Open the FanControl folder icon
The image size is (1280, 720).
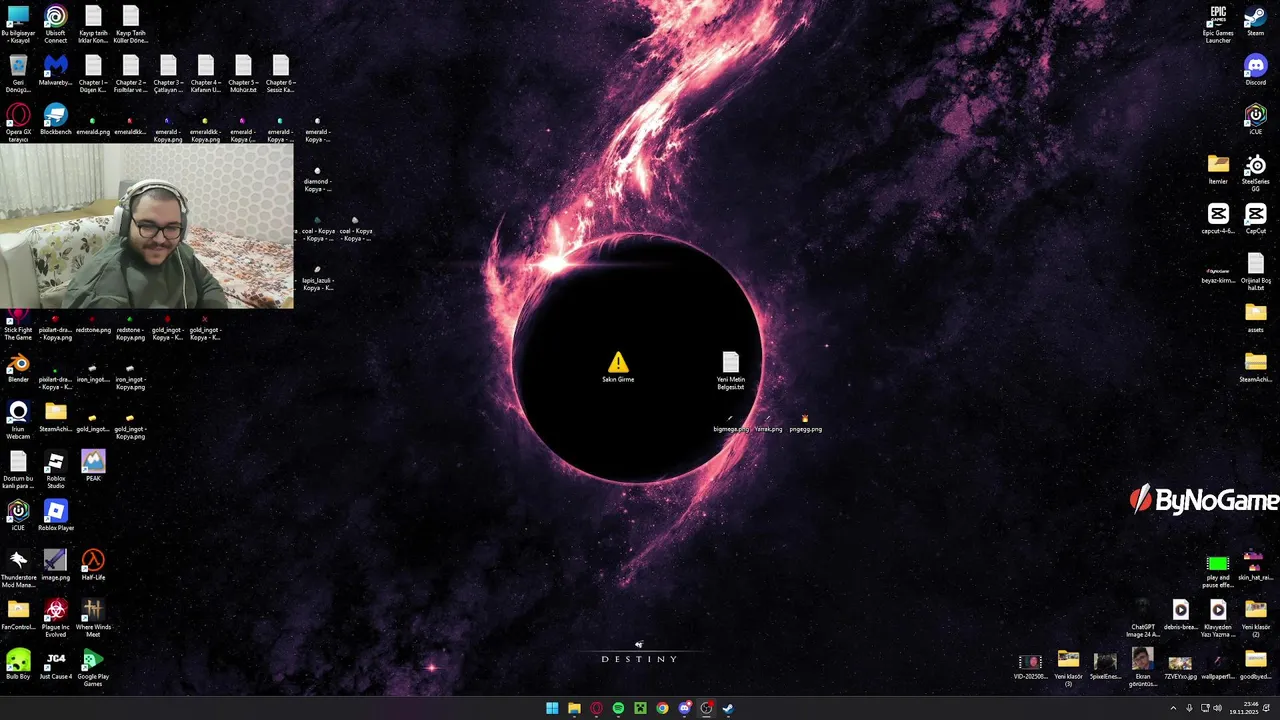18,614
